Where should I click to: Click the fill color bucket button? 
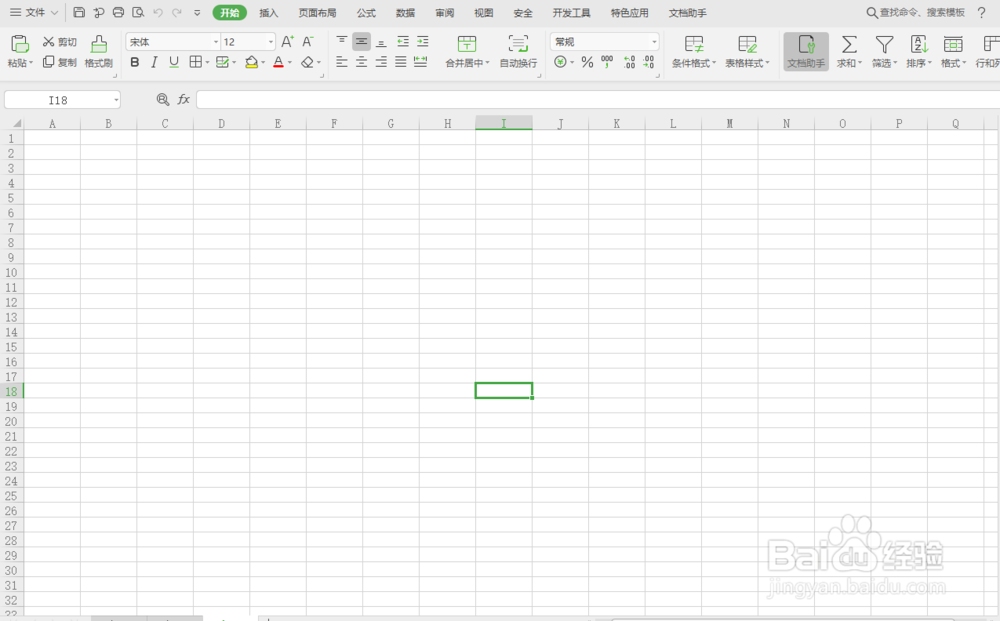pyautogui.click(x=251, y=62)
